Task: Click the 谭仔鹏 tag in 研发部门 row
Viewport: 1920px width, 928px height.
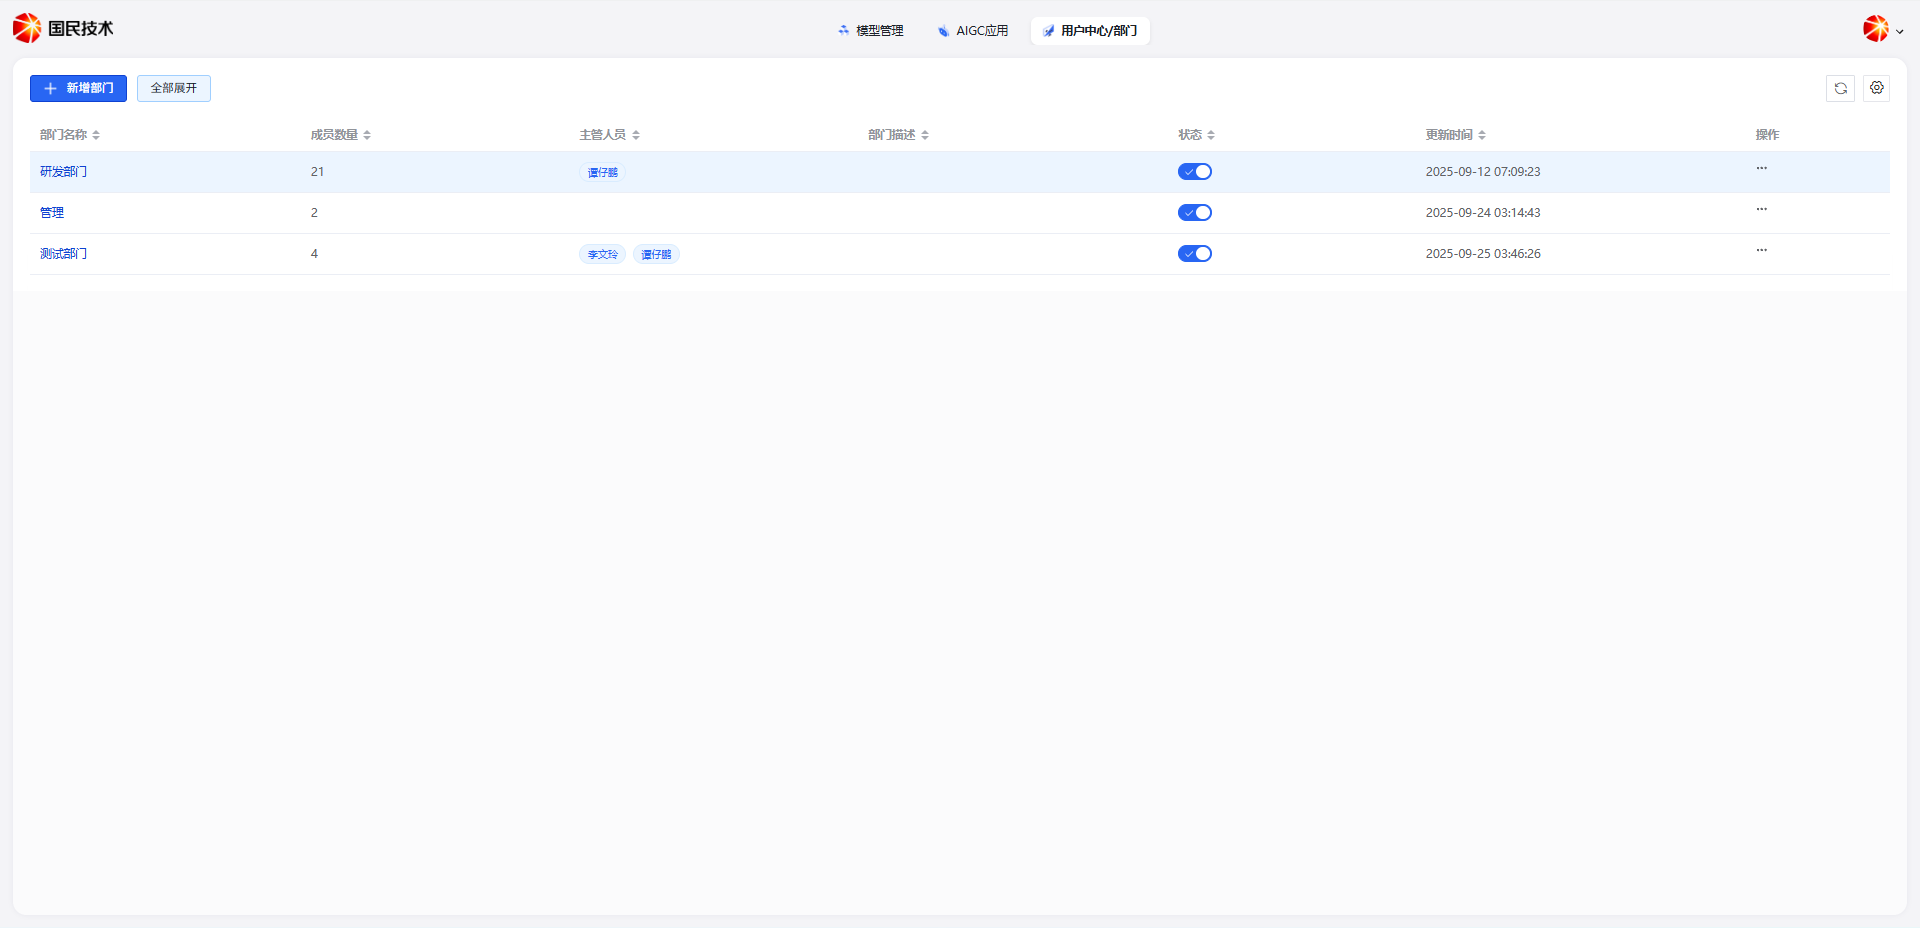Action: point(602,173)
